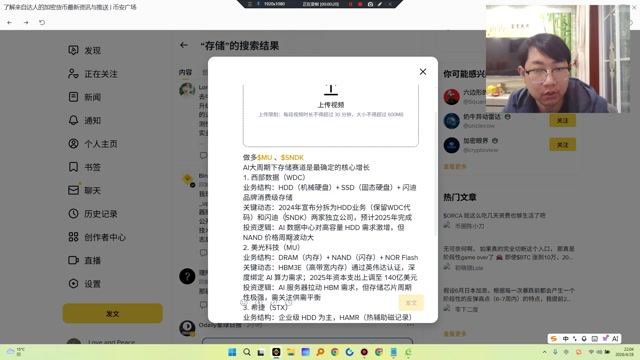
Task: Click the 发文 button inside the dialog
Action: (x=411, y=302)
